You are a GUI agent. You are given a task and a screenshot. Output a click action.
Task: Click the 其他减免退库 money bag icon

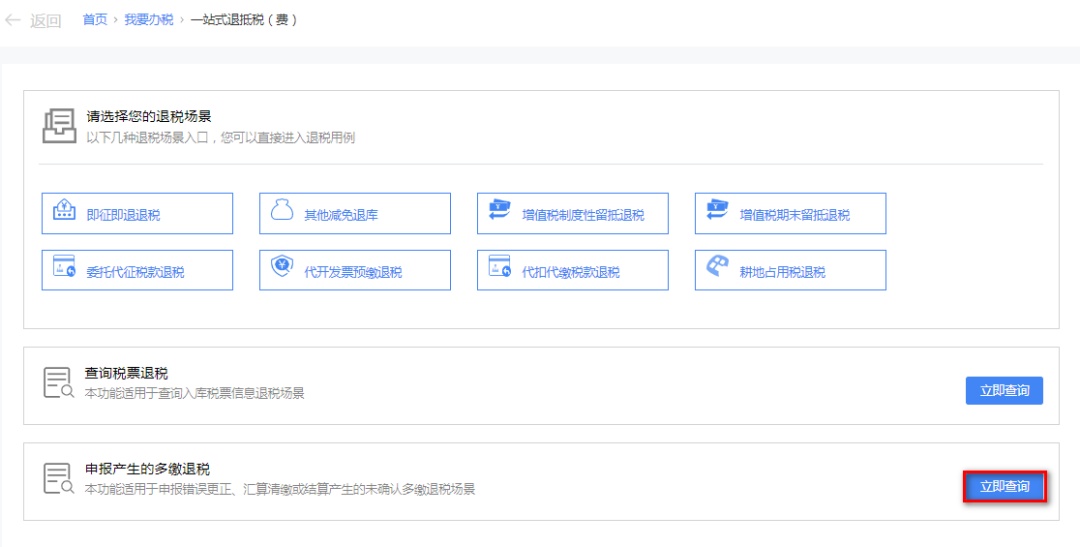click(282, 212)
